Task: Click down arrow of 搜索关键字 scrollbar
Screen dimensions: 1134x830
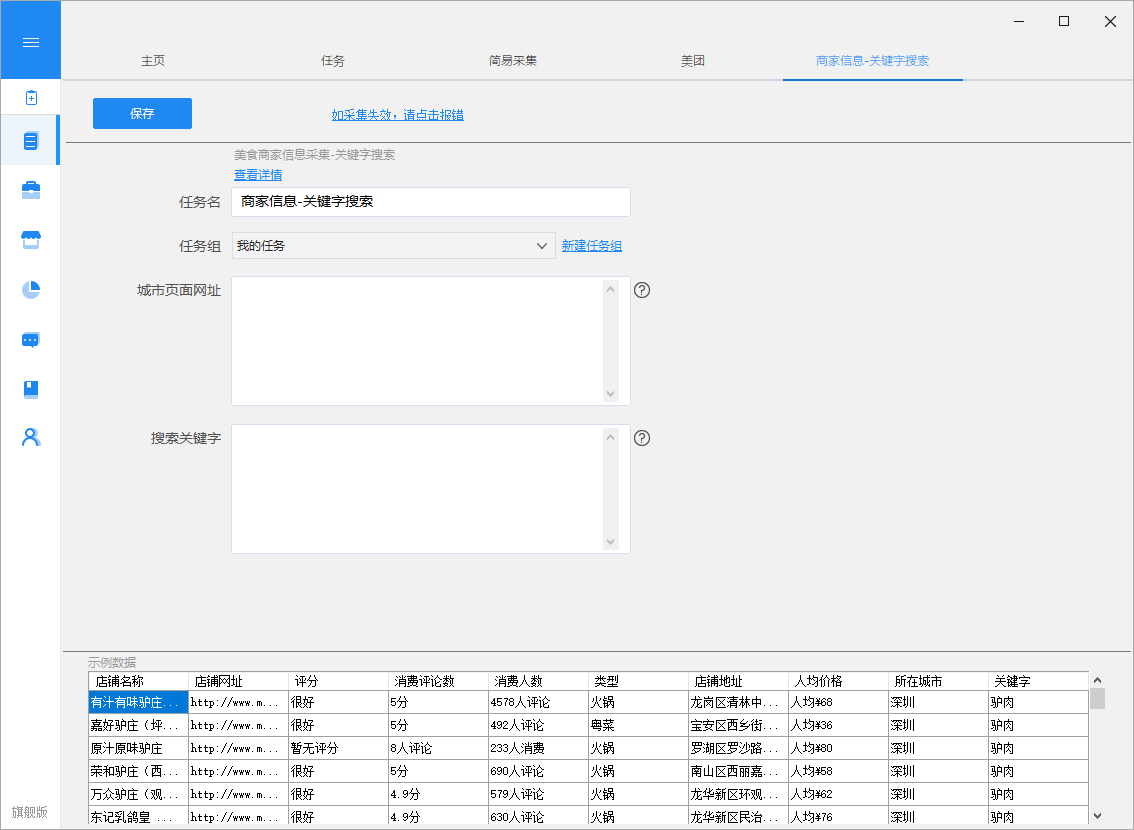Action: (x=610, y=542)
